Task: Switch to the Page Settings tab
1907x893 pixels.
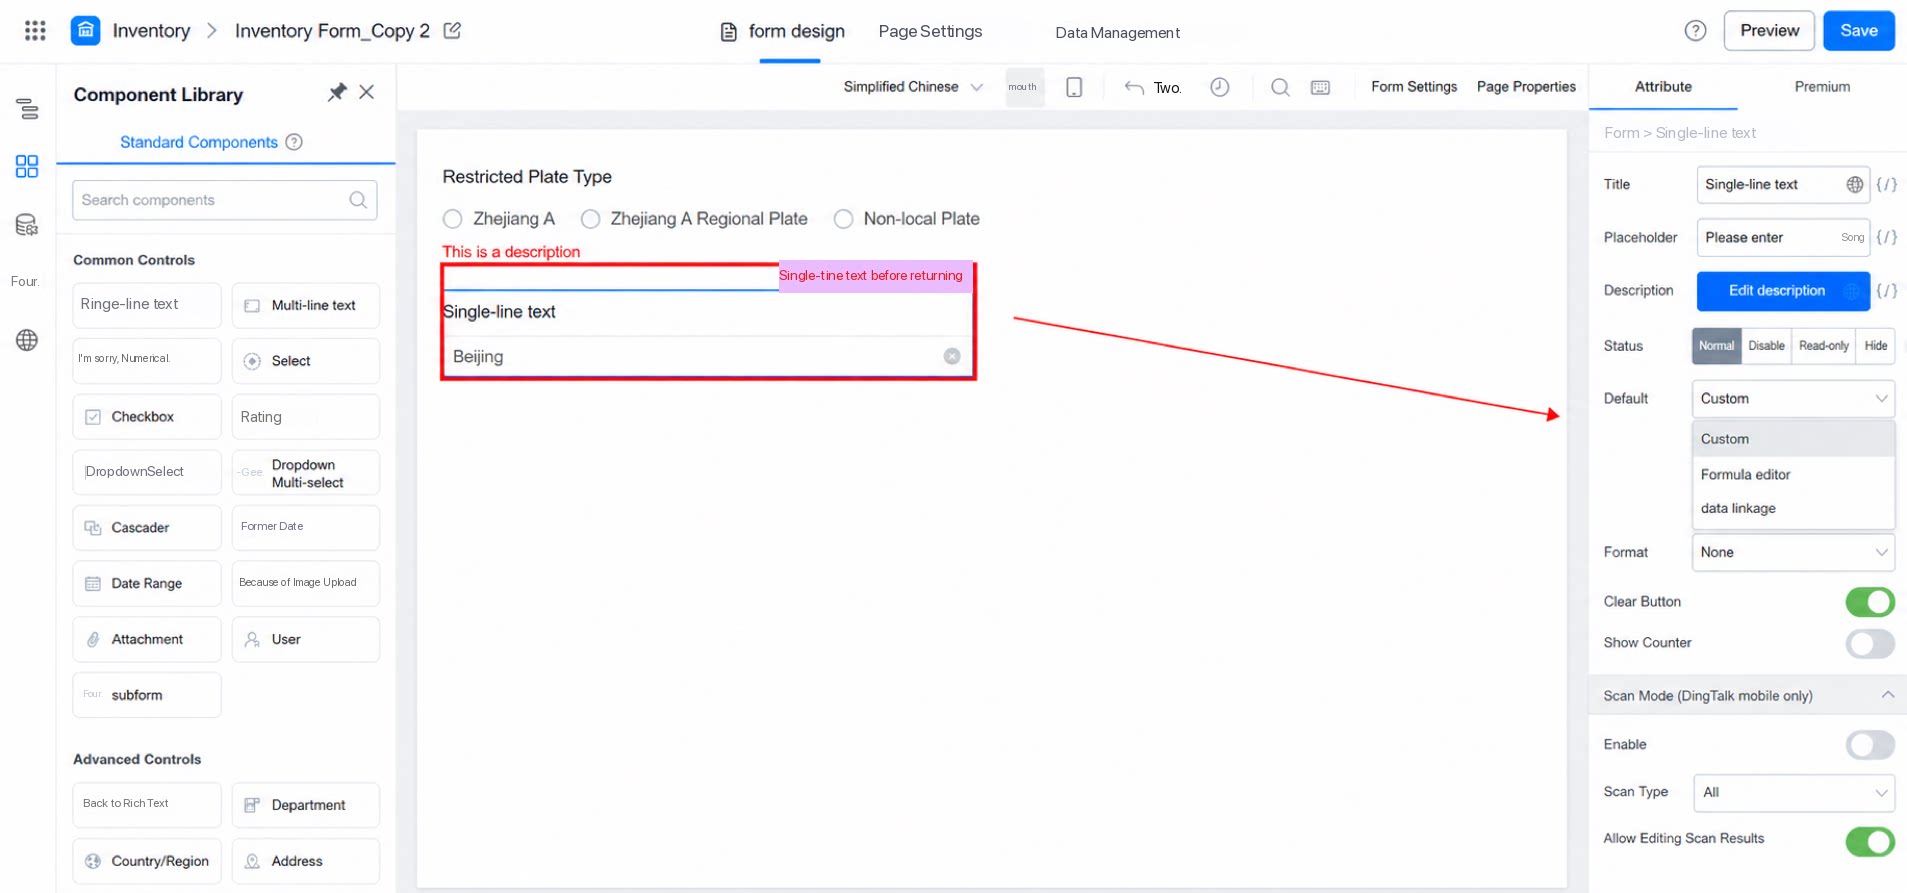Action: click(930, 31)
